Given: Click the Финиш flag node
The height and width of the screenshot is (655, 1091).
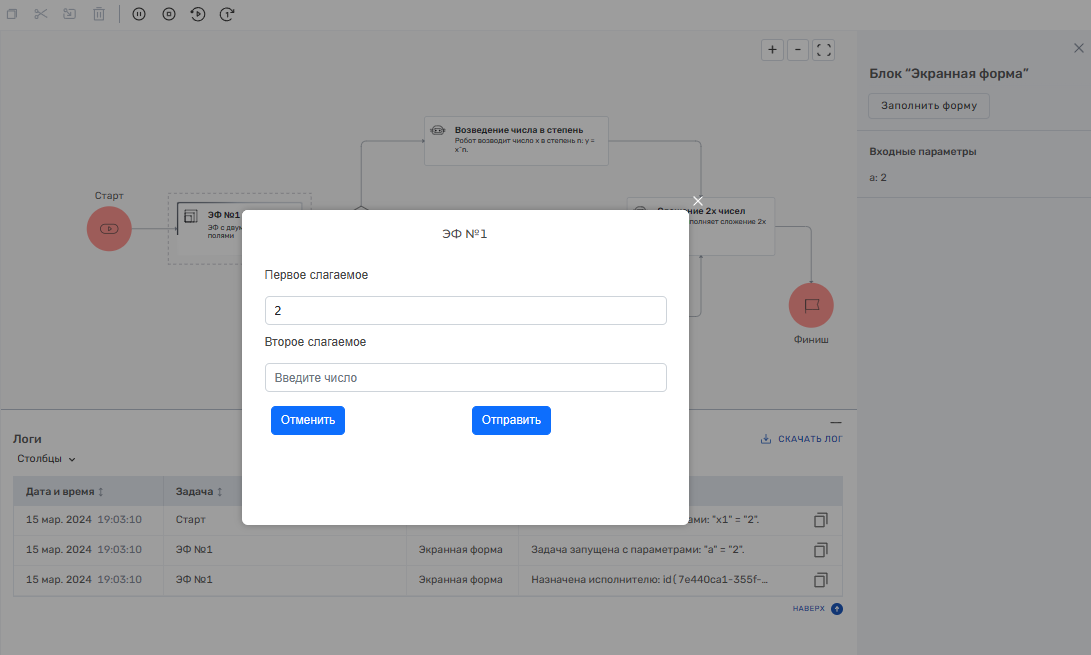Looking at the screenshot, I should coord(811,305).
